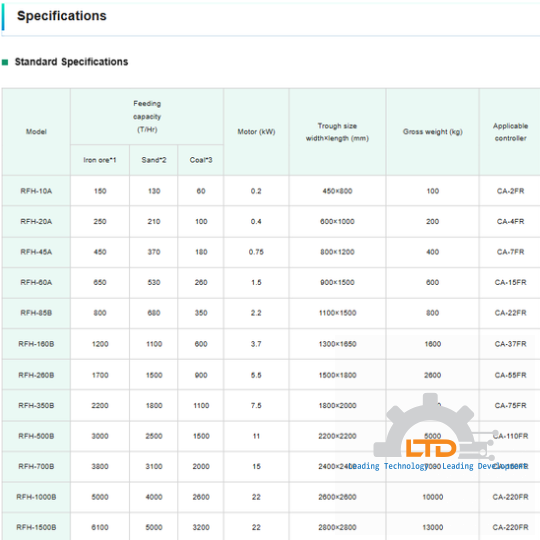Click controller CA-4FR
The width and height of the screenshot is (540, 540).
coord(510,221)
